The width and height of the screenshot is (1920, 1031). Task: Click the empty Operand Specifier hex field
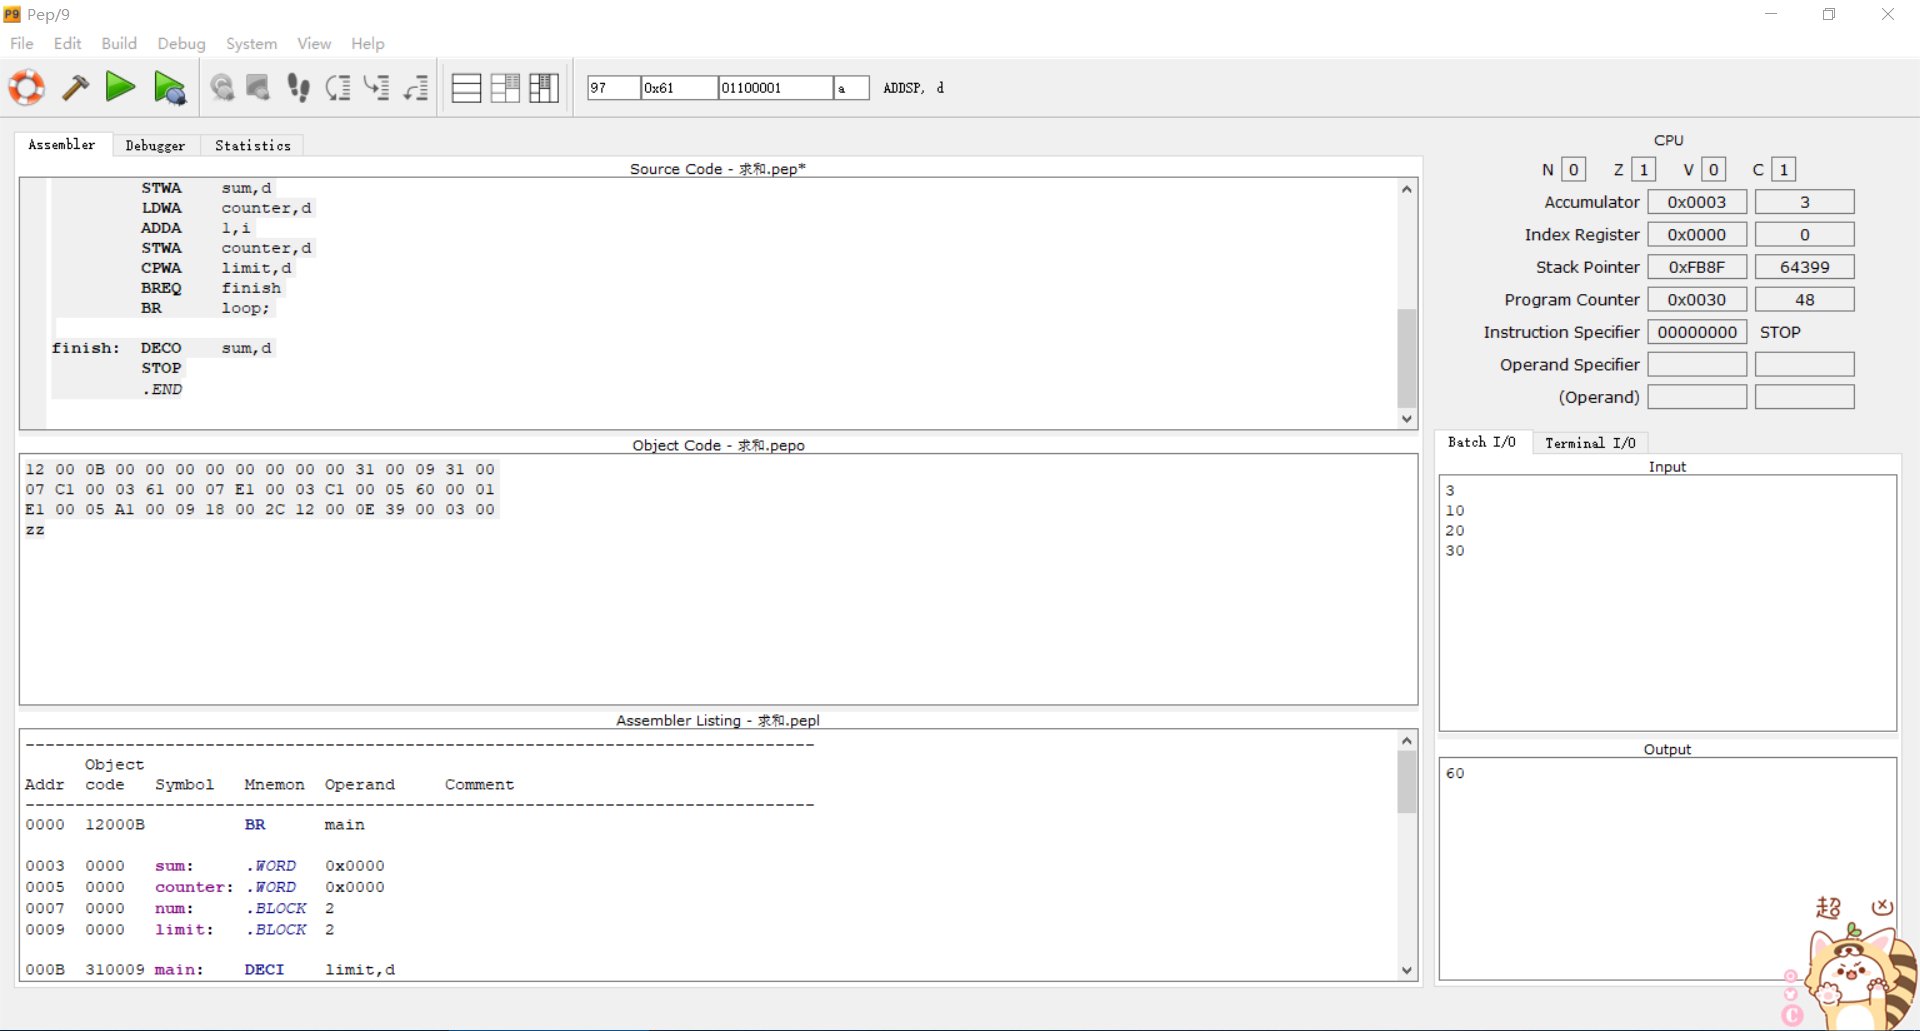click(x=1697, y=365)
